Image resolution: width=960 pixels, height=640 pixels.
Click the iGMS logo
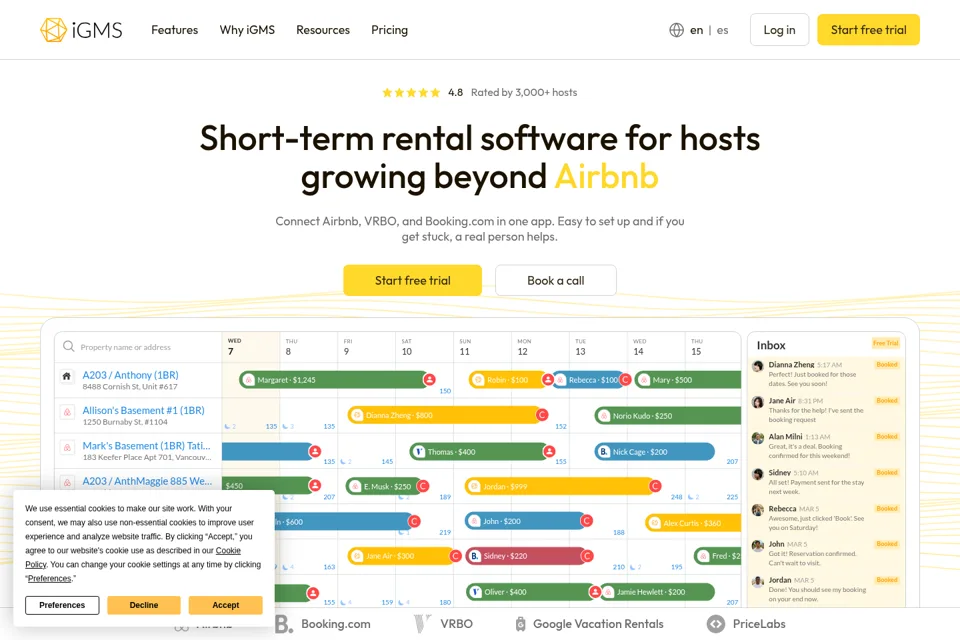pos(81,29)
